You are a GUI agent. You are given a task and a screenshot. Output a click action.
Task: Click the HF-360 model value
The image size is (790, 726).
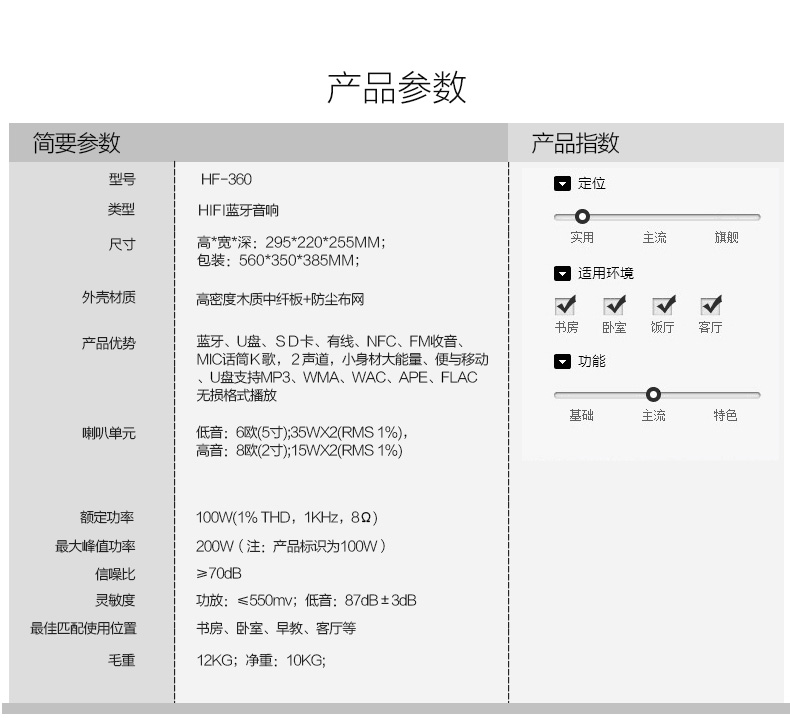click(x=225, y=180)
